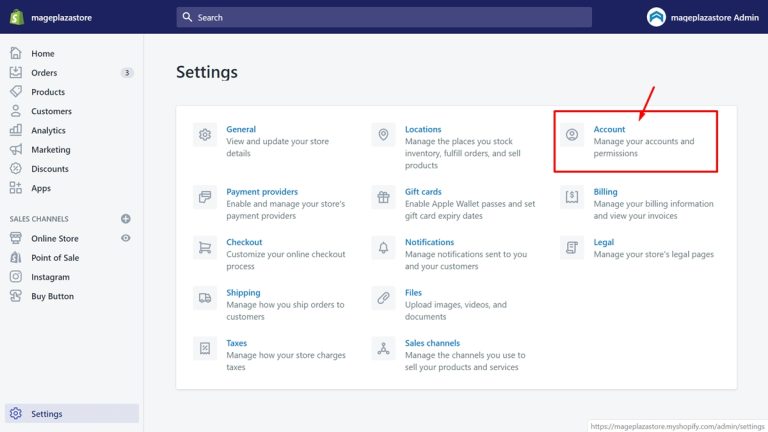This screenshot has height=432, width=768.
Task: Open Orders in the sidebar
Action: (x=44, y=73)
